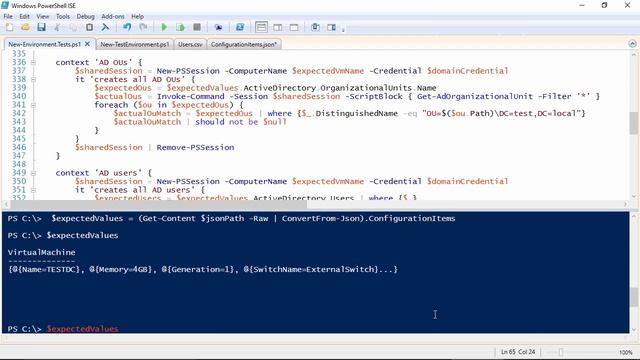Click the Redo arrow icon
Screen dimensions: 640x360
click(x=143, y=27)
